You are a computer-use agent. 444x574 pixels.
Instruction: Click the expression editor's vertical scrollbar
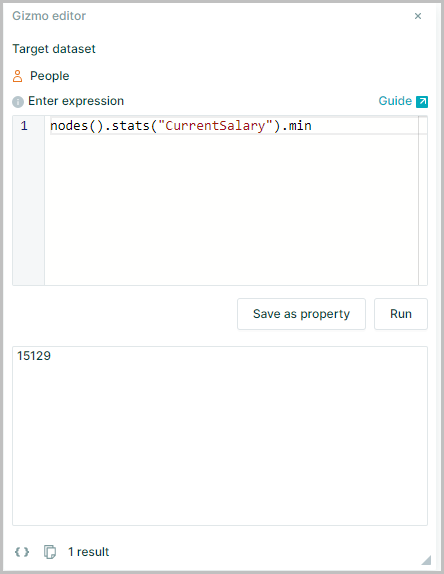point(423,200)
